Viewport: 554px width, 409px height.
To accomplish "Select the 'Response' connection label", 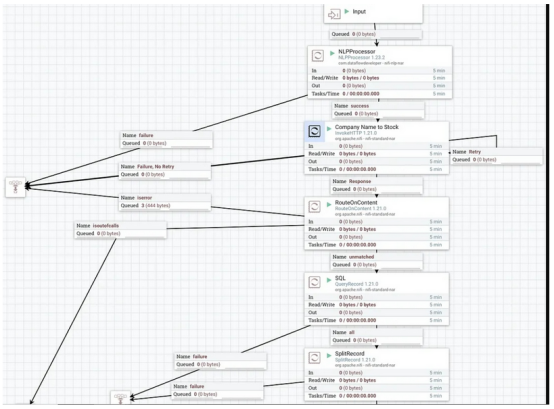I will click(x=377, y=185).
